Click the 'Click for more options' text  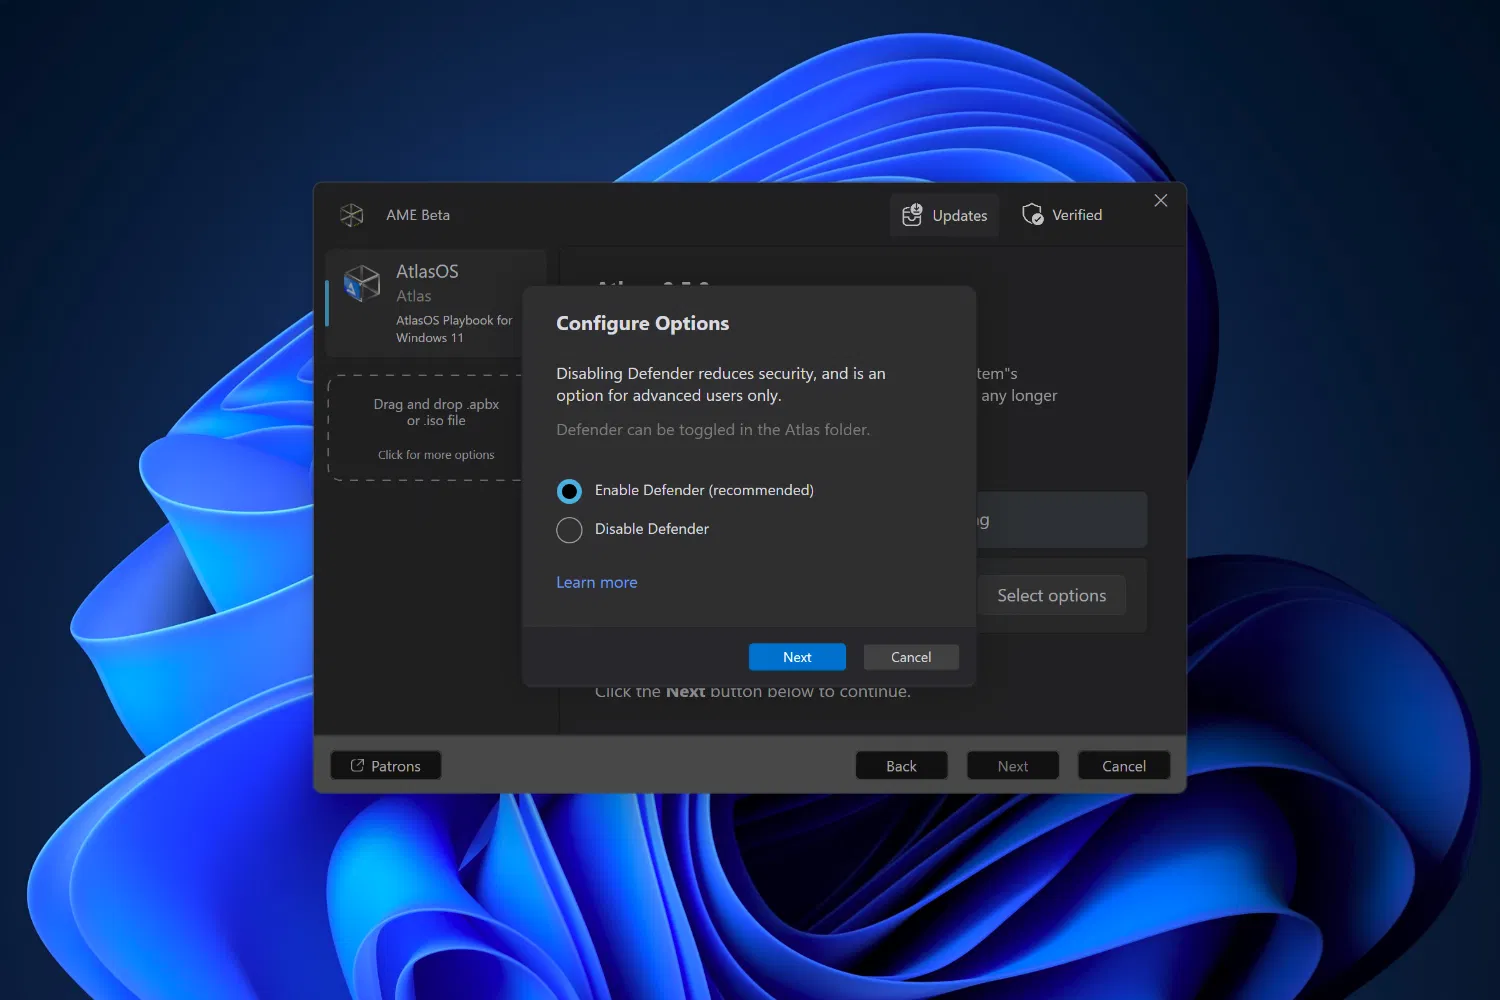coord(436,455)
